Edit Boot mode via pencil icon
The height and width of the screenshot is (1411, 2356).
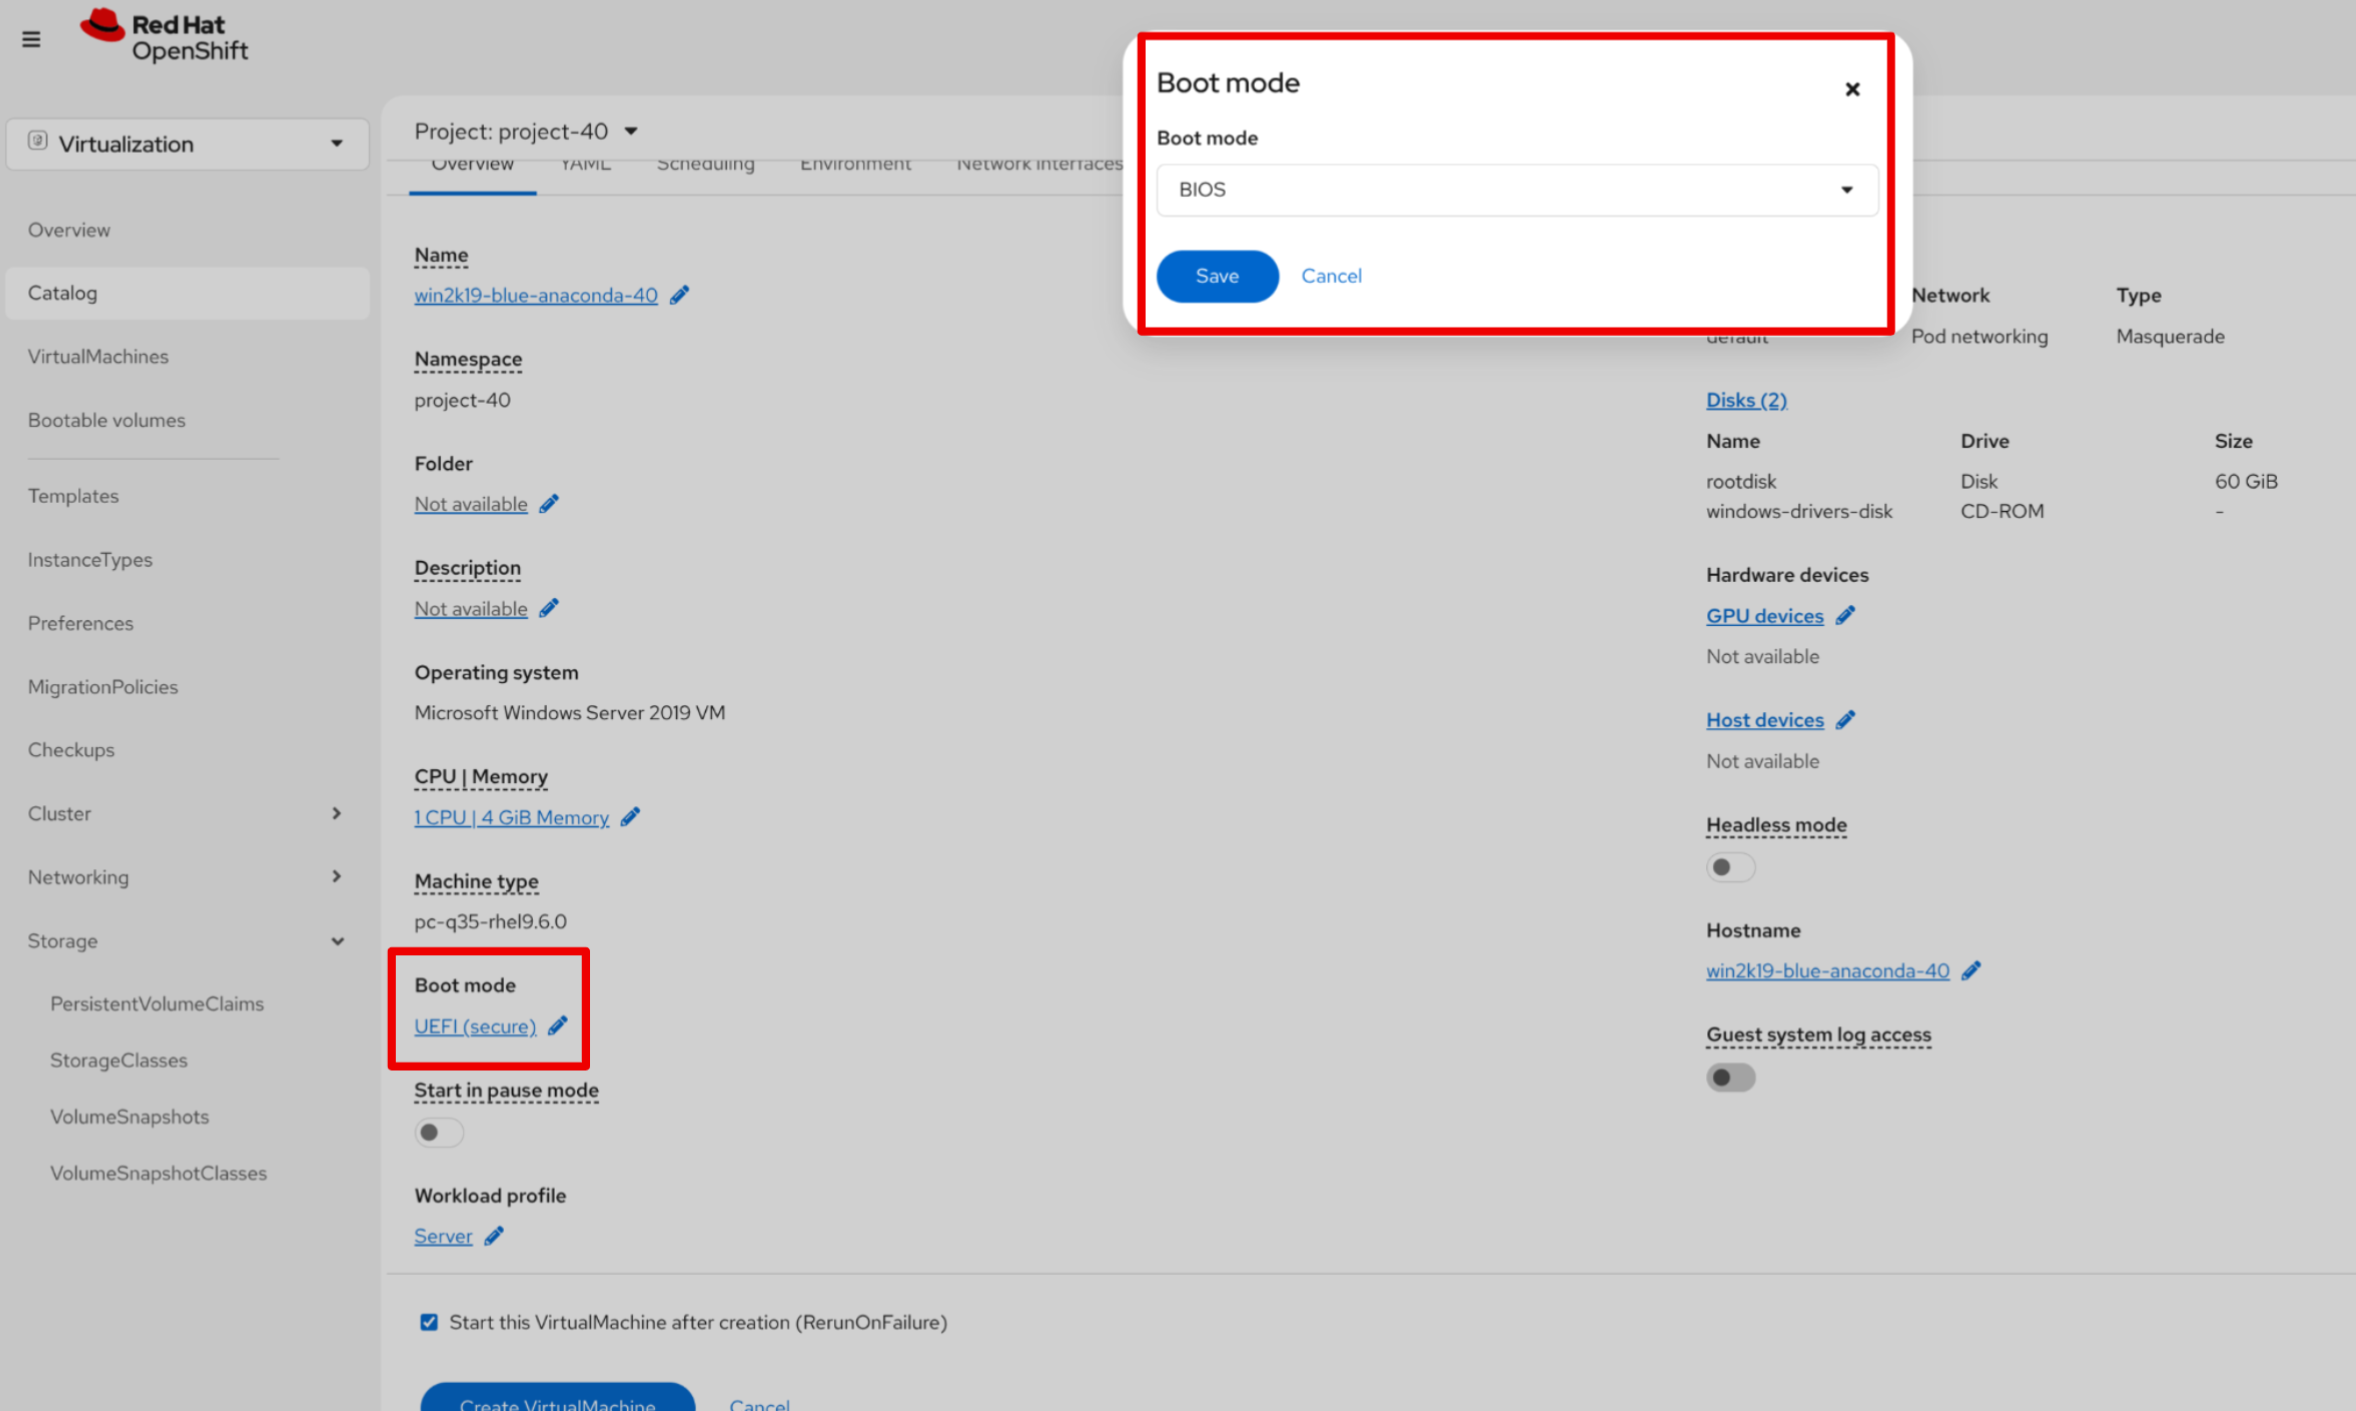click(x=558, y=1026)
